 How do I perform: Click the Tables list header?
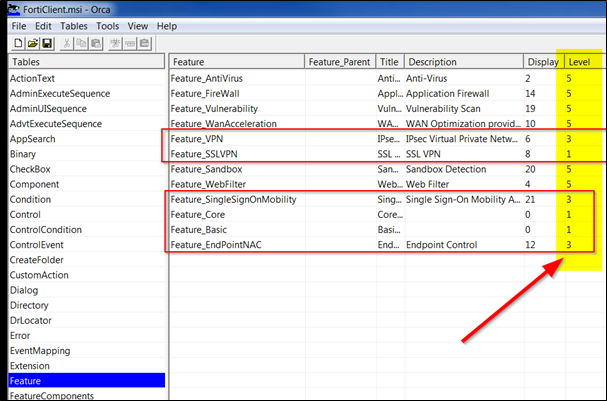87,62
